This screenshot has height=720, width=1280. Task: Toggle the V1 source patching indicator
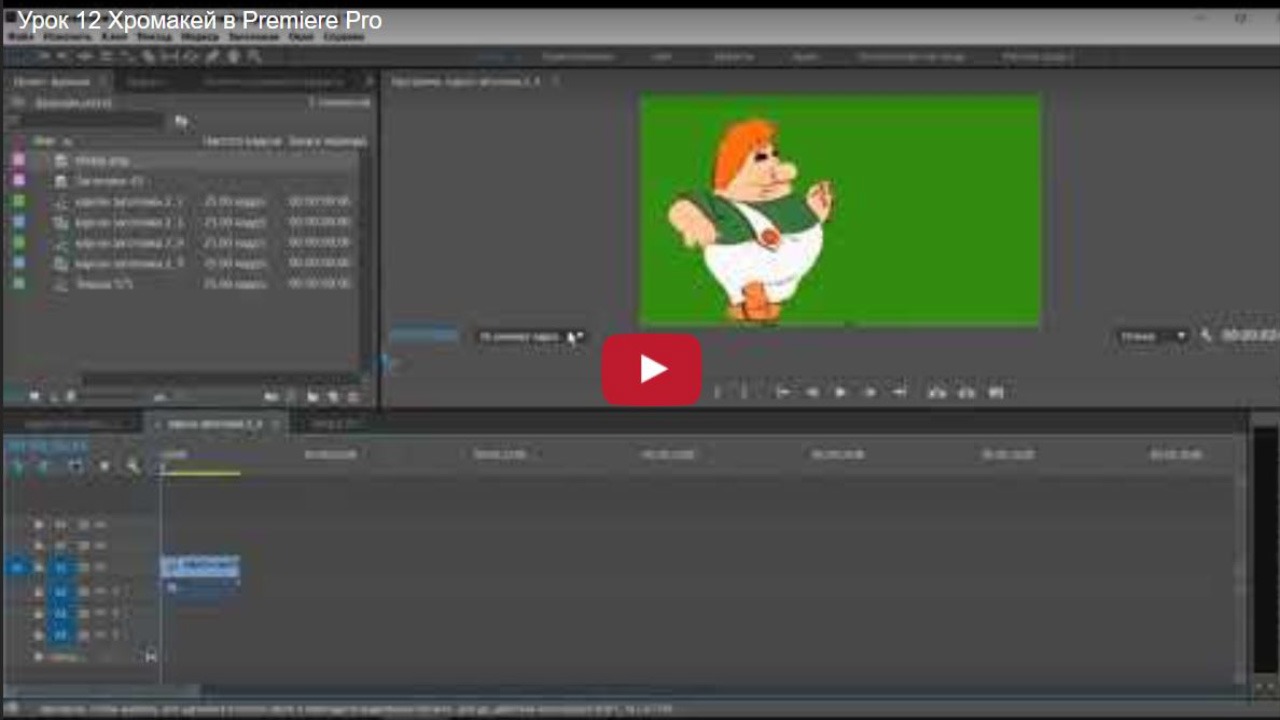16,567
